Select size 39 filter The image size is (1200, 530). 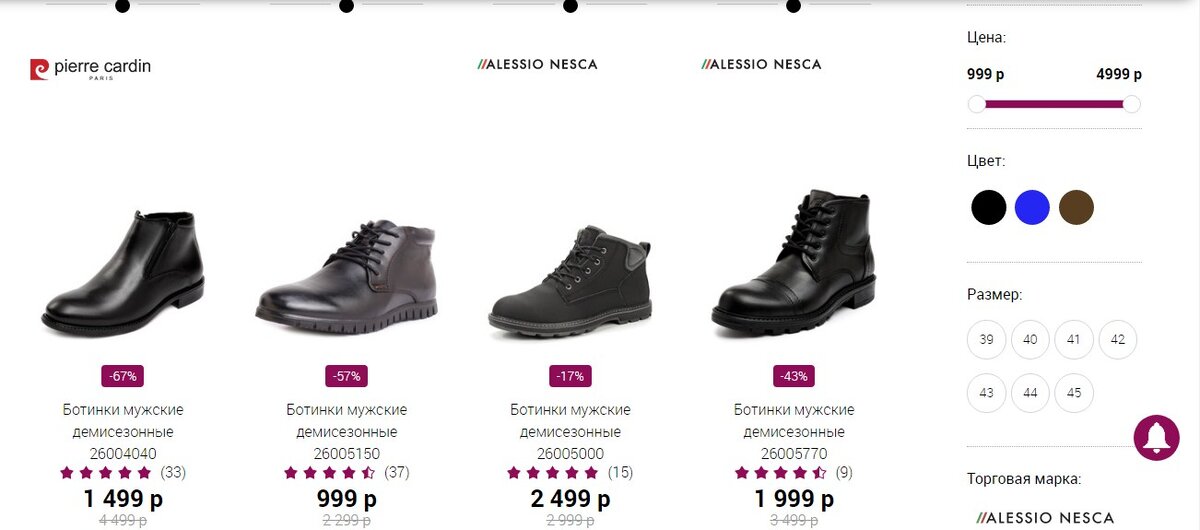[x=987, y=339]
